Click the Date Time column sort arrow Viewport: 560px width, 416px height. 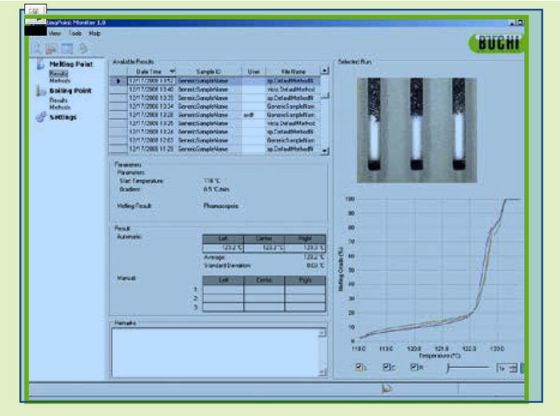click(172, 71)
